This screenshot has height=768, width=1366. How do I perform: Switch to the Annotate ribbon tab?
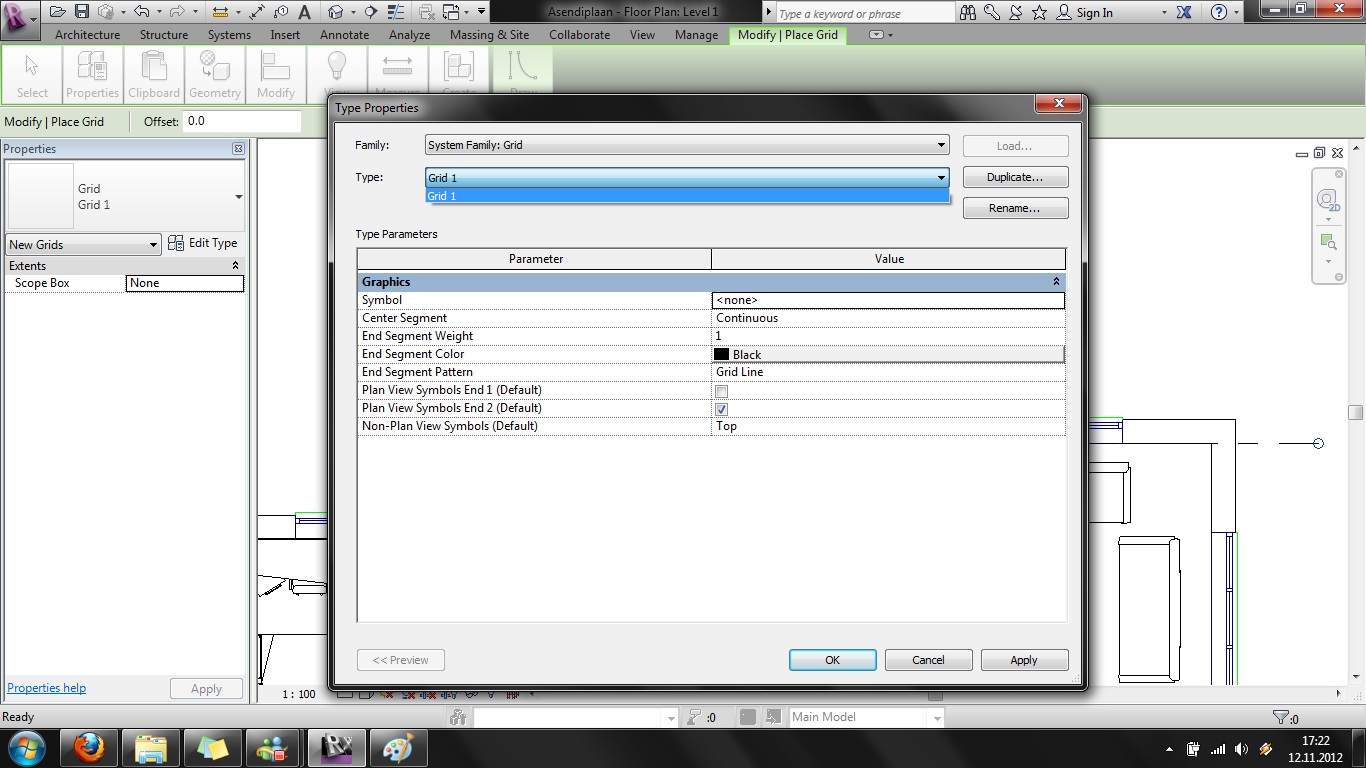[345, 35]
